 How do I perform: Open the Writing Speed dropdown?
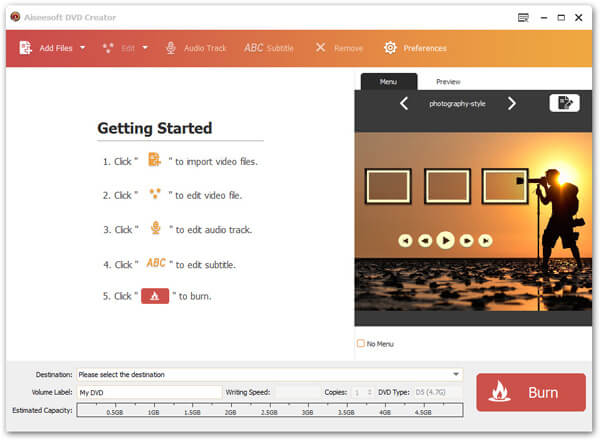[298, 392]
